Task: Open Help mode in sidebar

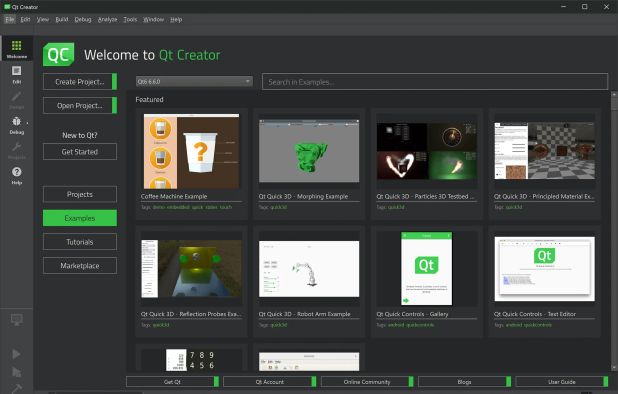Action: coord(17,175)
